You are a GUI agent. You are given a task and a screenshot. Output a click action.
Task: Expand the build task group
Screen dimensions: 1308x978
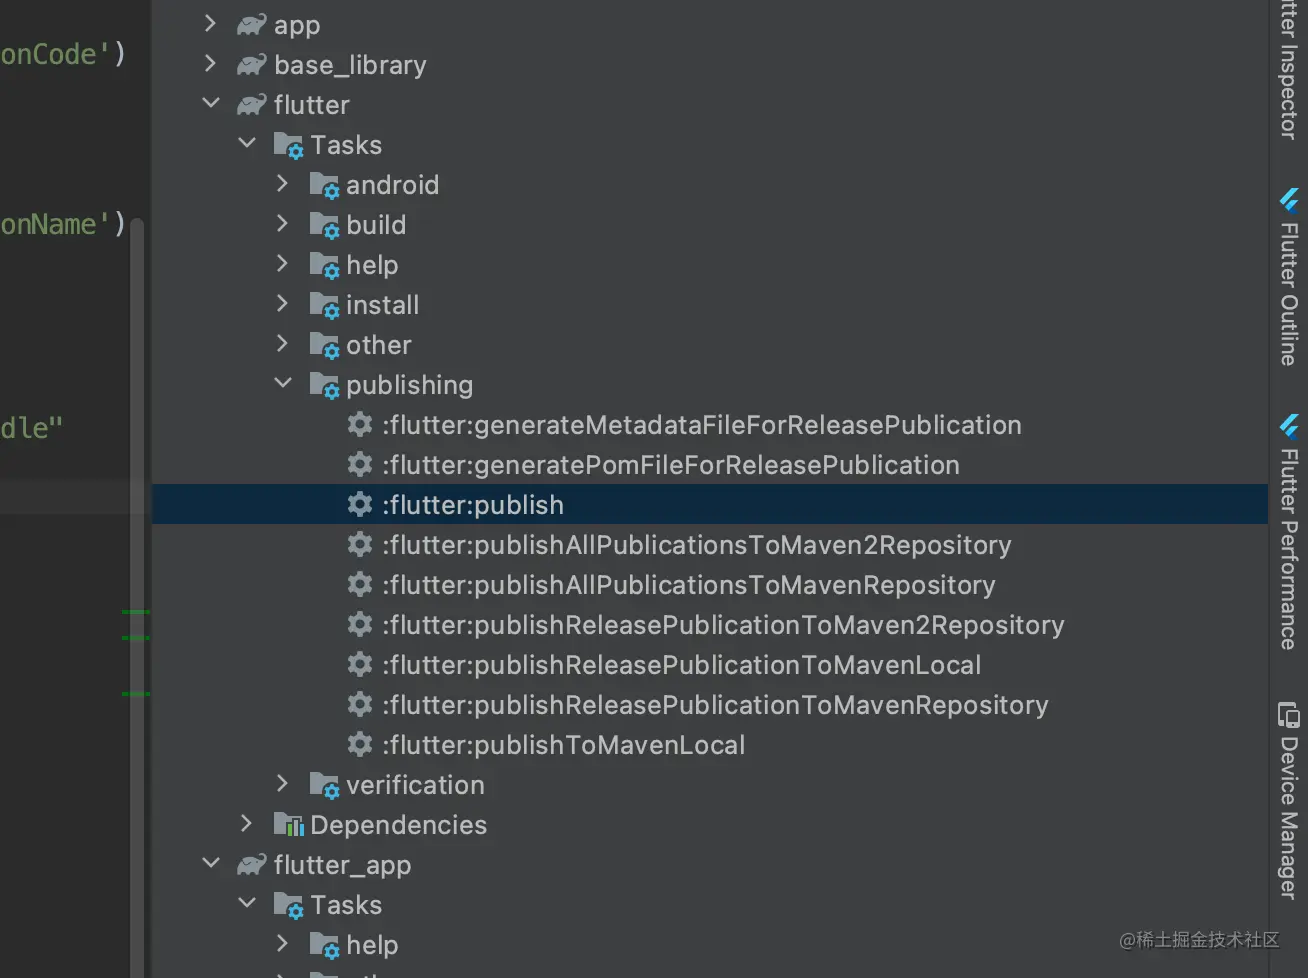282,224
